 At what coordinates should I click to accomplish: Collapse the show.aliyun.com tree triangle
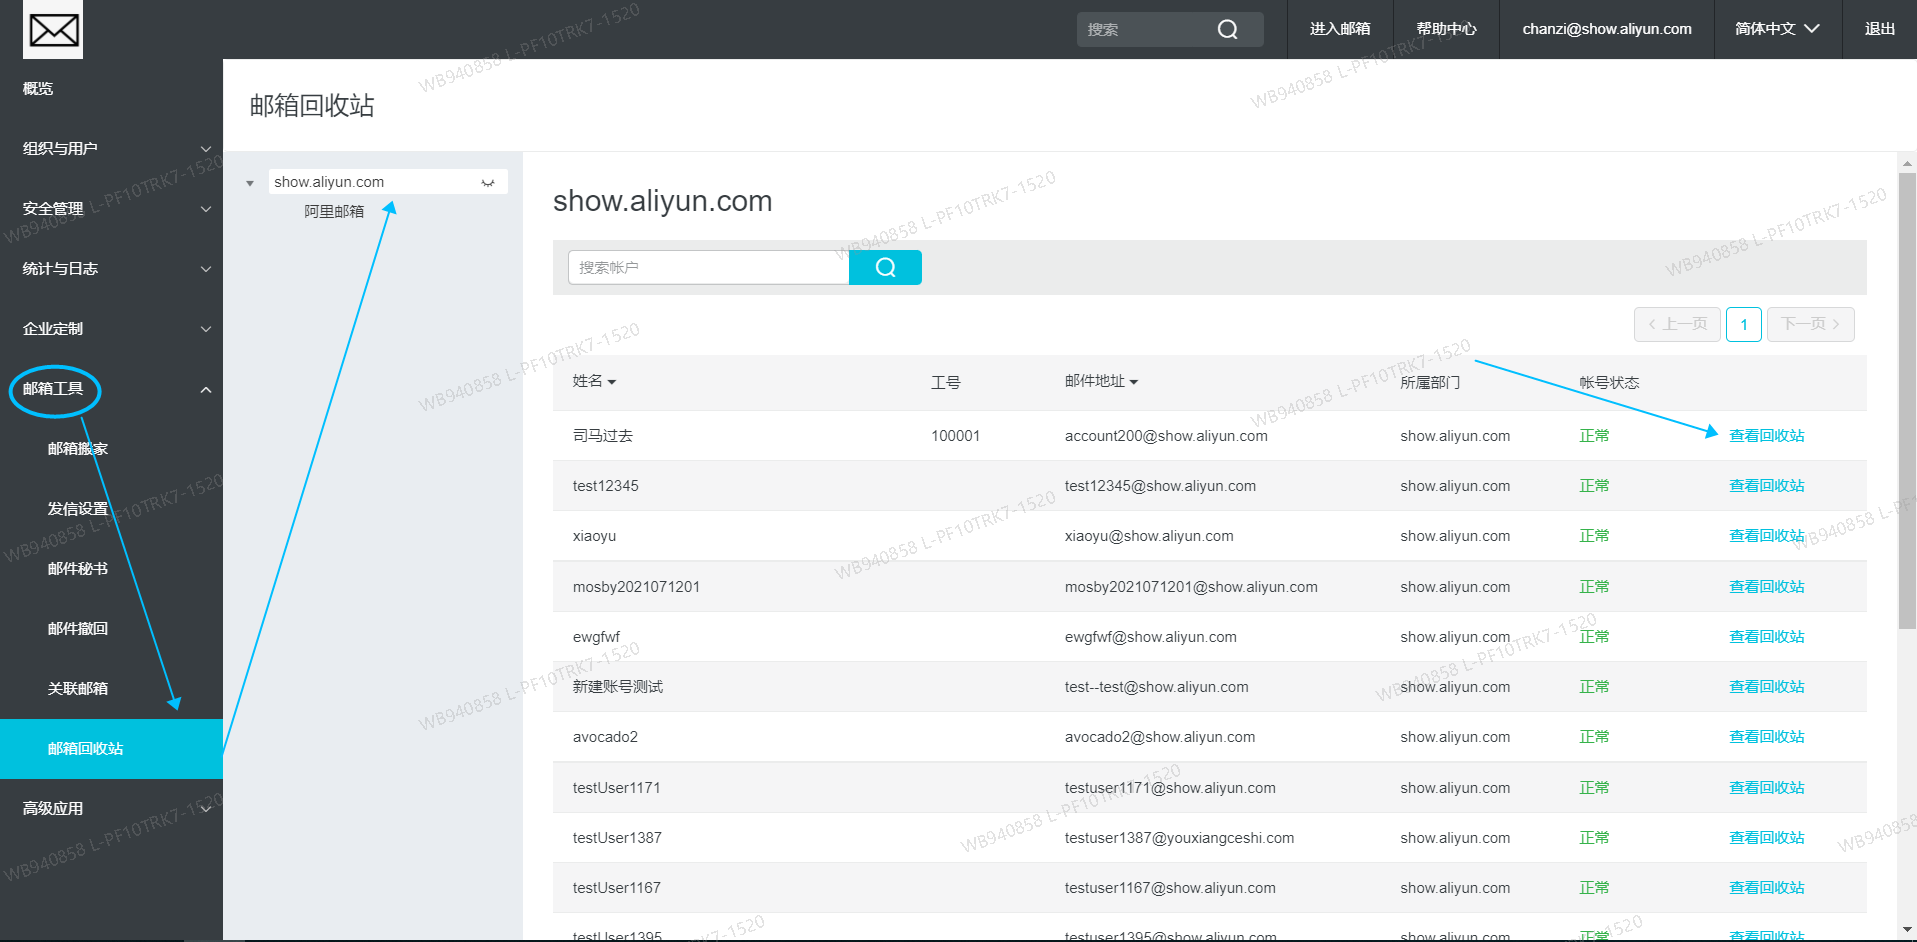pyautogui.click(x=250, y=183)
